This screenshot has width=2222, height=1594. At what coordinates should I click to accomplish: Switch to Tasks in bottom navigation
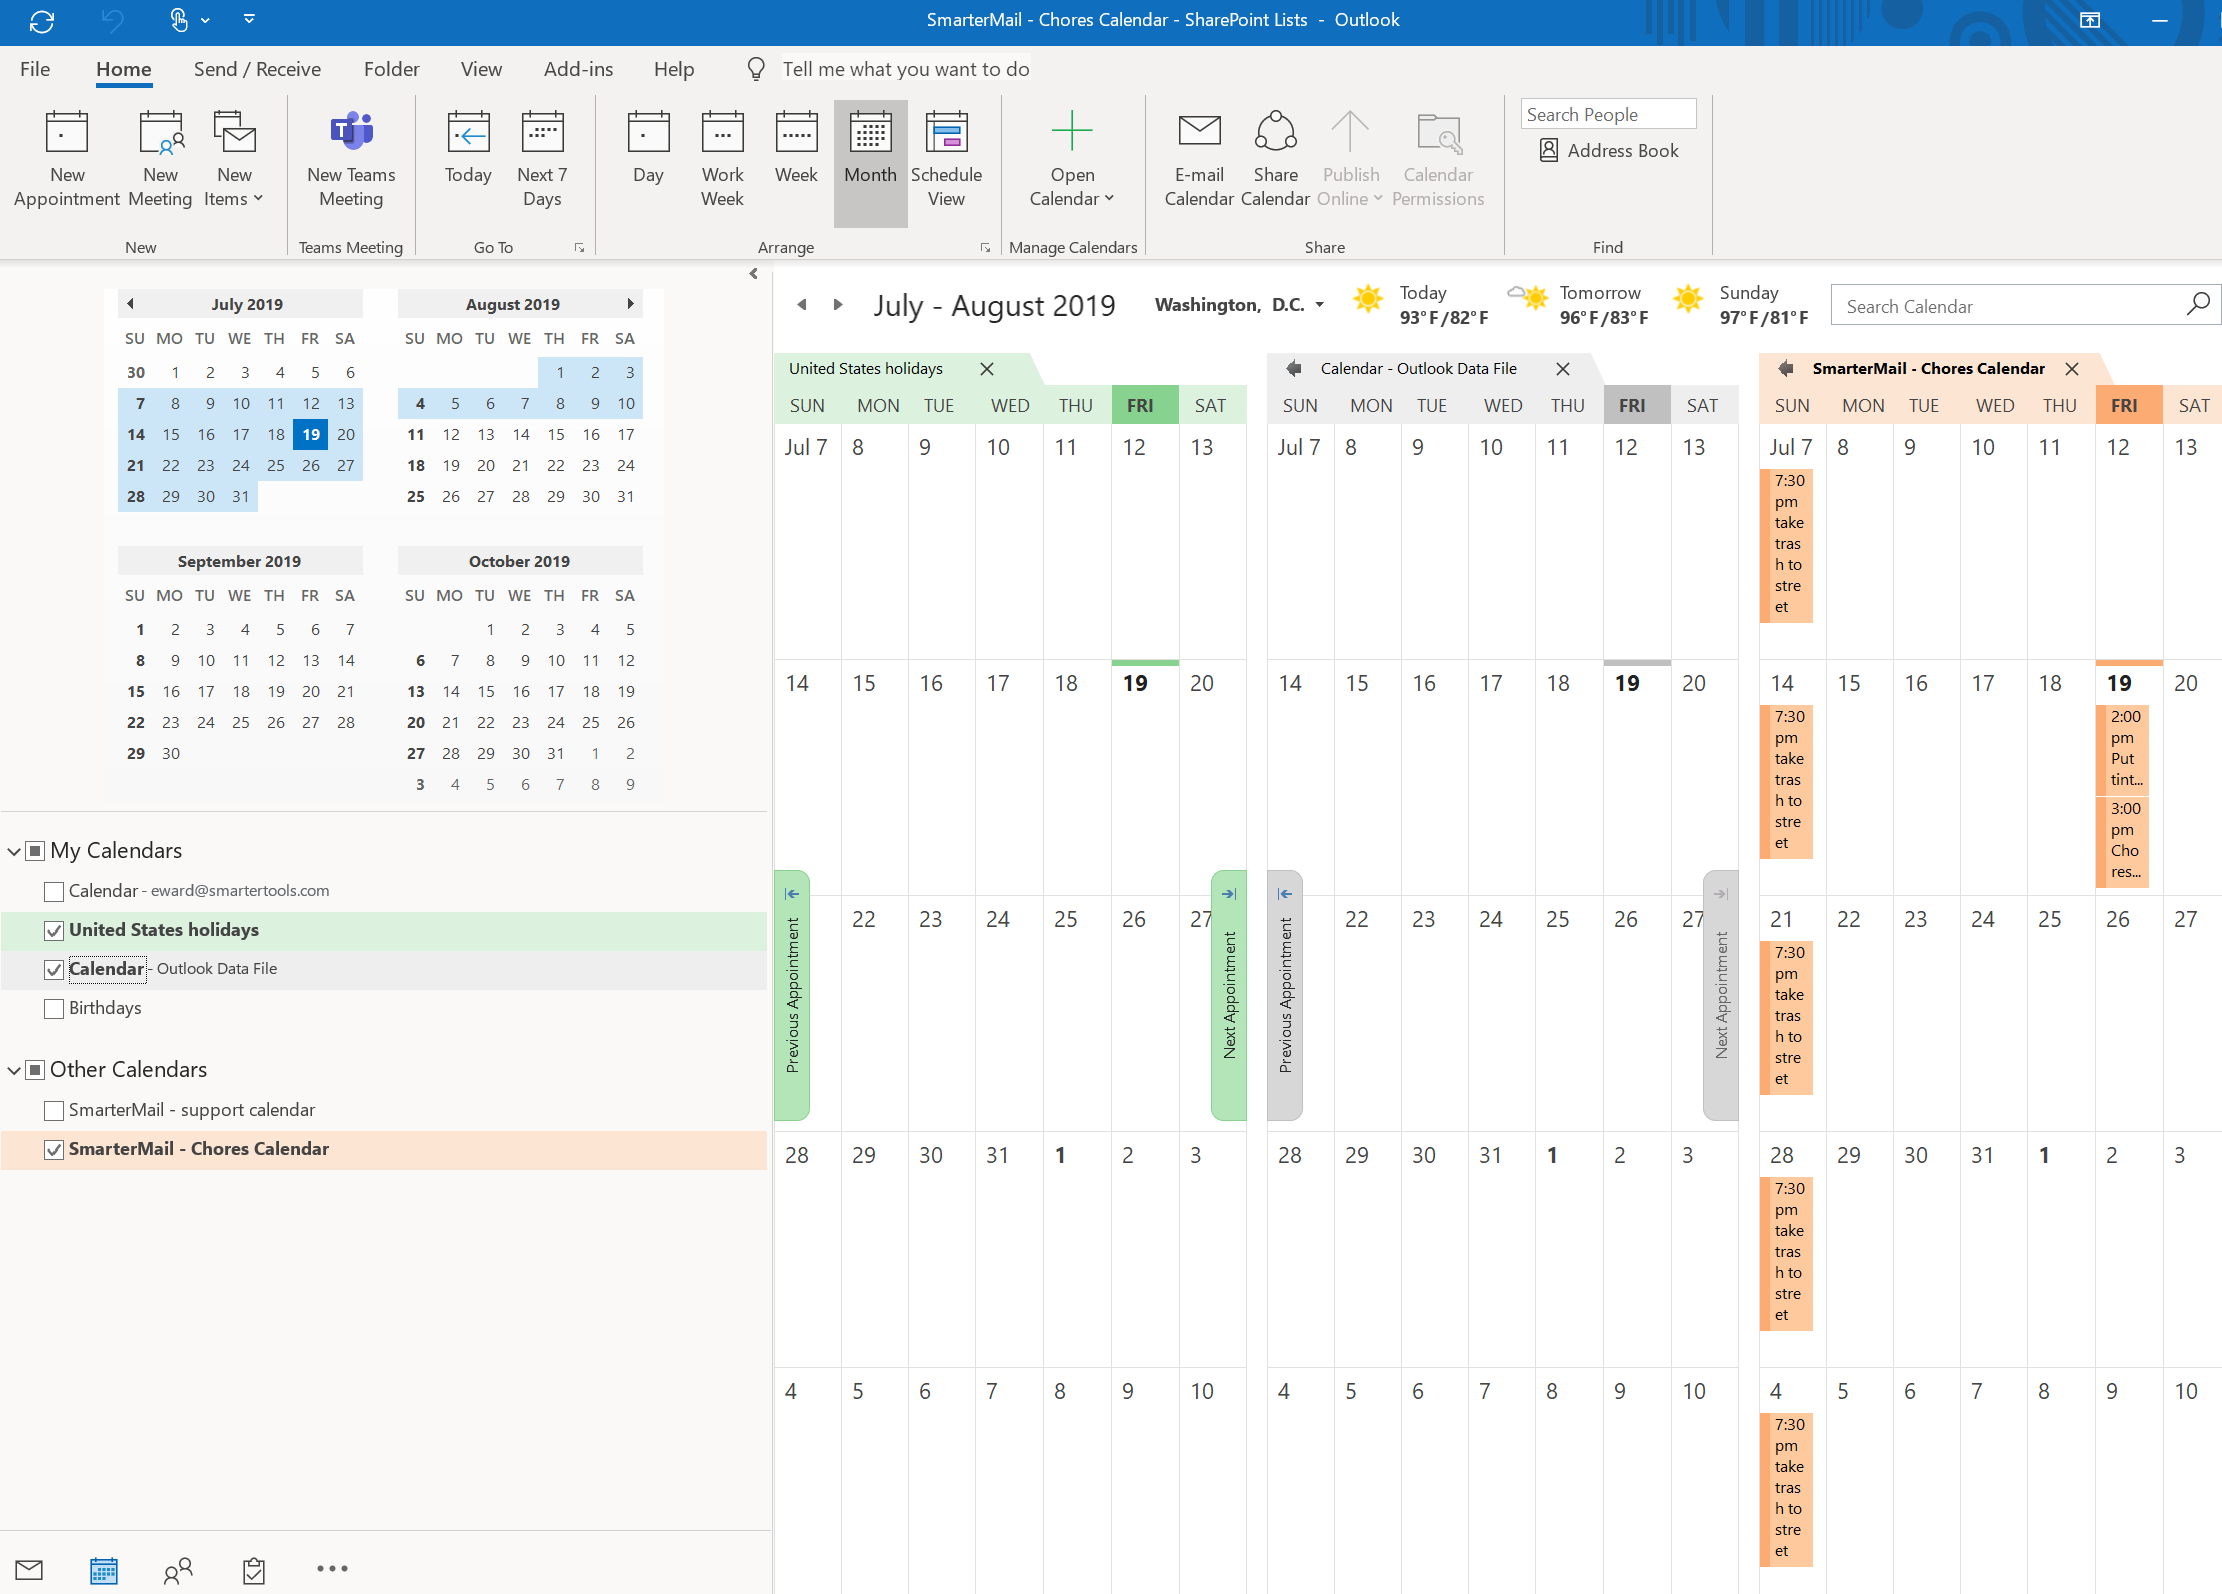click(254, 1570)
